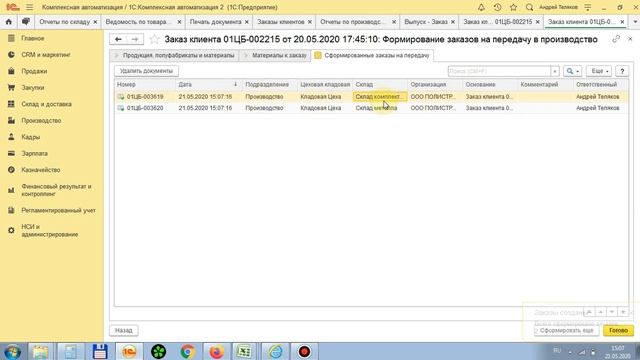Open favorites star in title bar
The image size is (640, 360).
pos(513,7)
